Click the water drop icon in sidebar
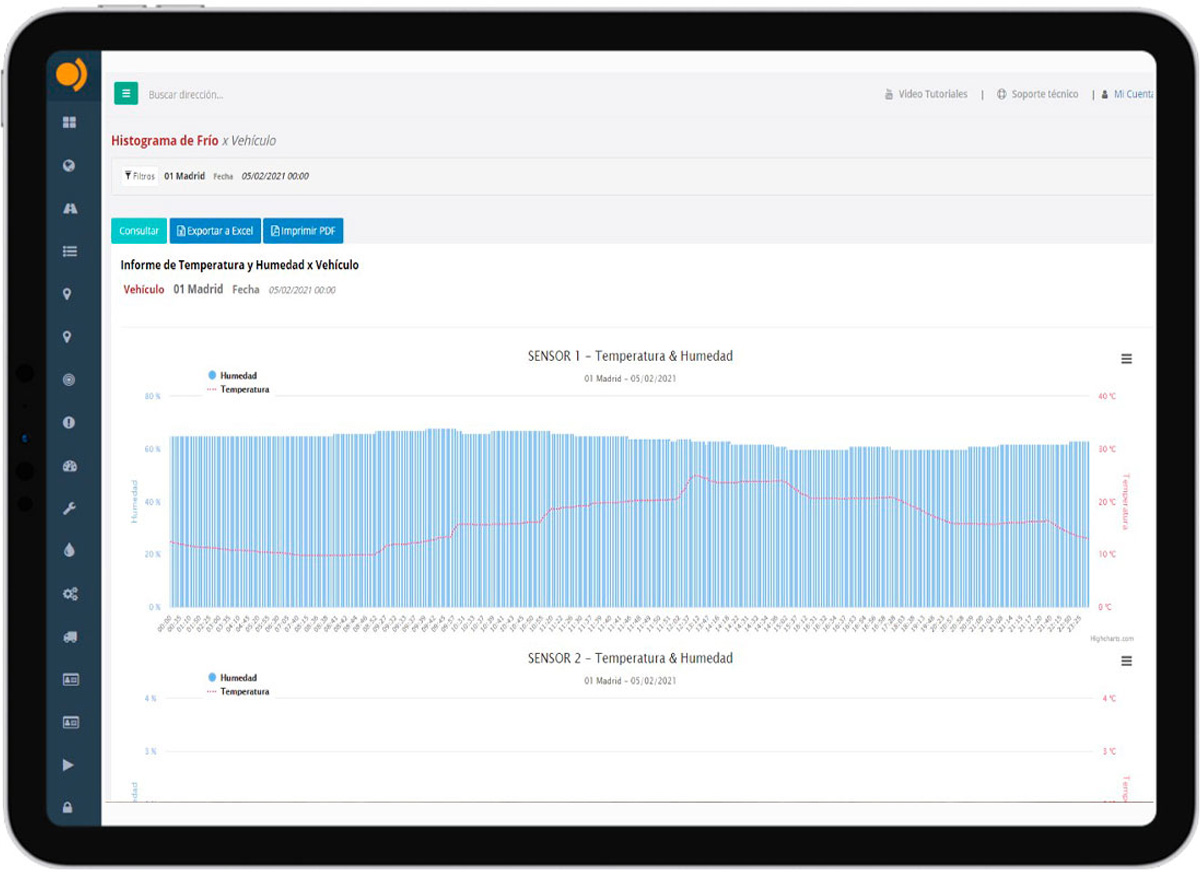The height and width of the screenshot is (872, 1200). point(69,551)
